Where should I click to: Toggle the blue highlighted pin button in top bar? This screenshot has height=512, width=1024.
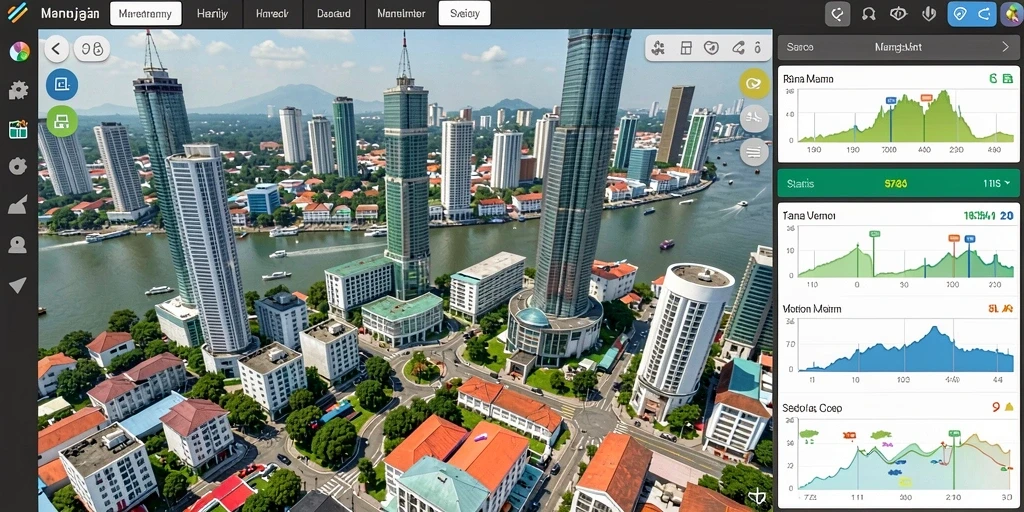click(958, 13)
